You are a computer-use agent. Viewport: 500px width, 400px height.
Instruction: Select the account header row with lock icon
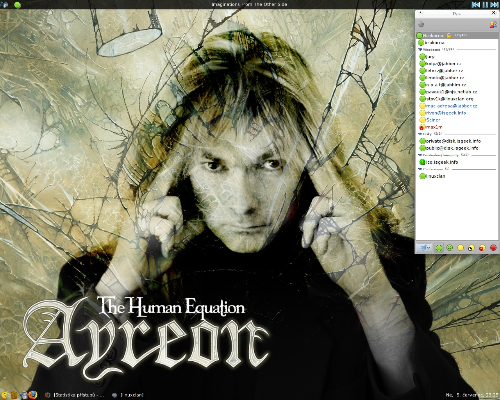pos(457,35)
